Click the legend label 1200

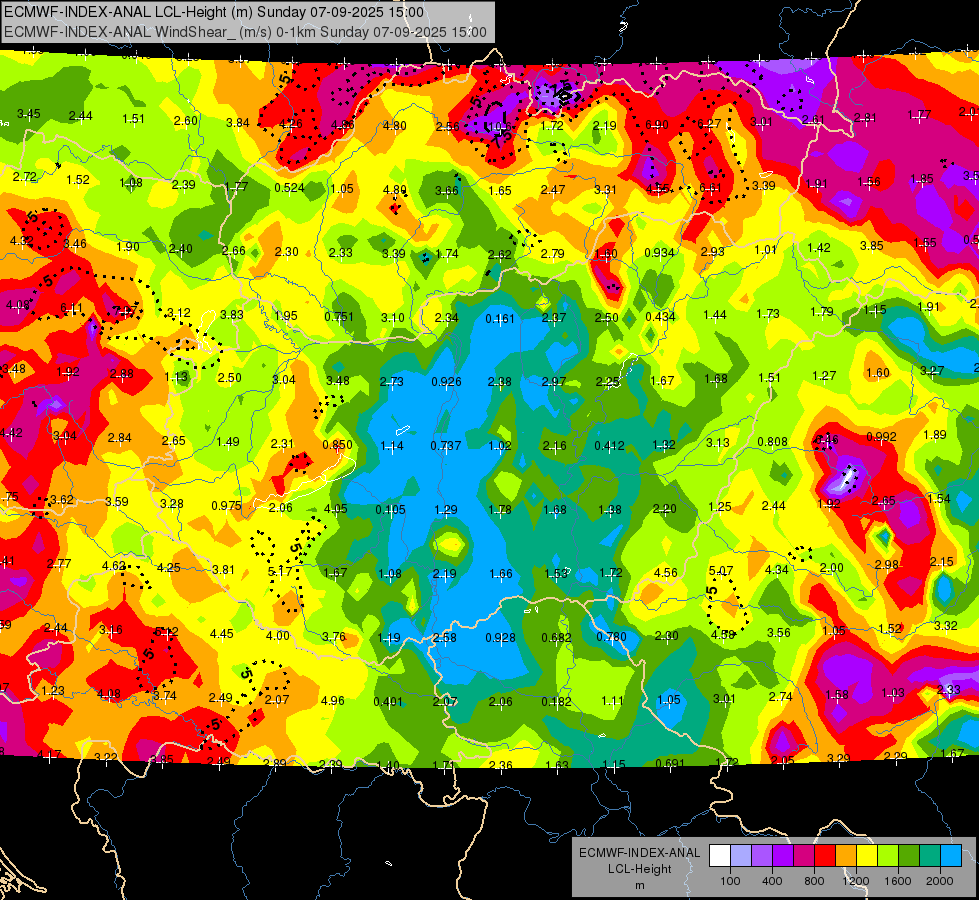[x=856, y=881]
